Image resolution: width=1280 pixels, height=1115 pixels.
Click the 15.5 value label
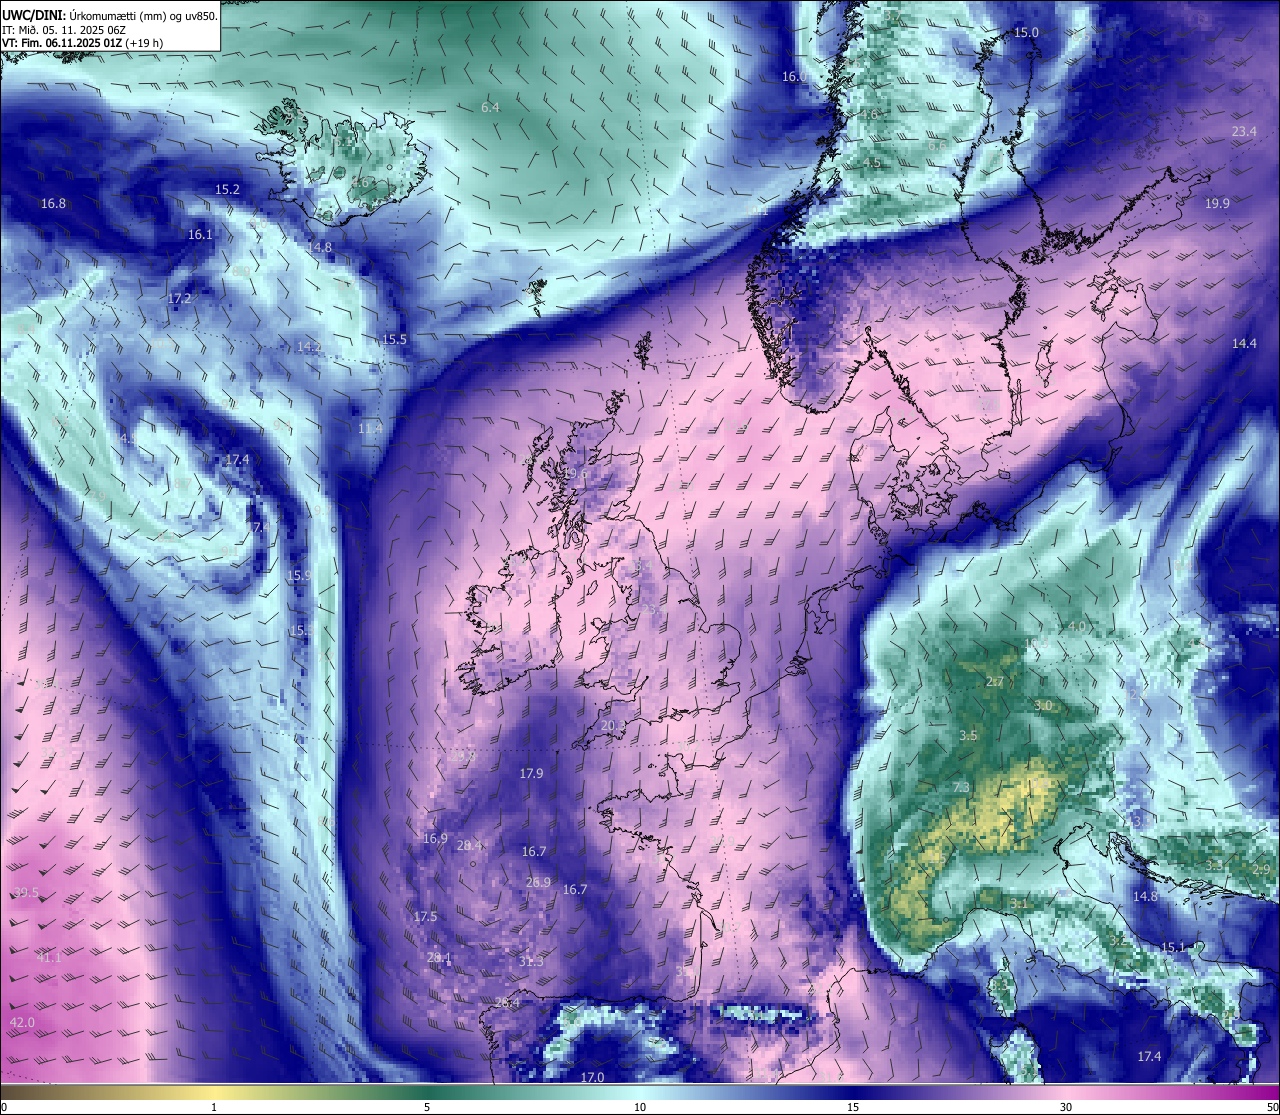pos(395,340)
